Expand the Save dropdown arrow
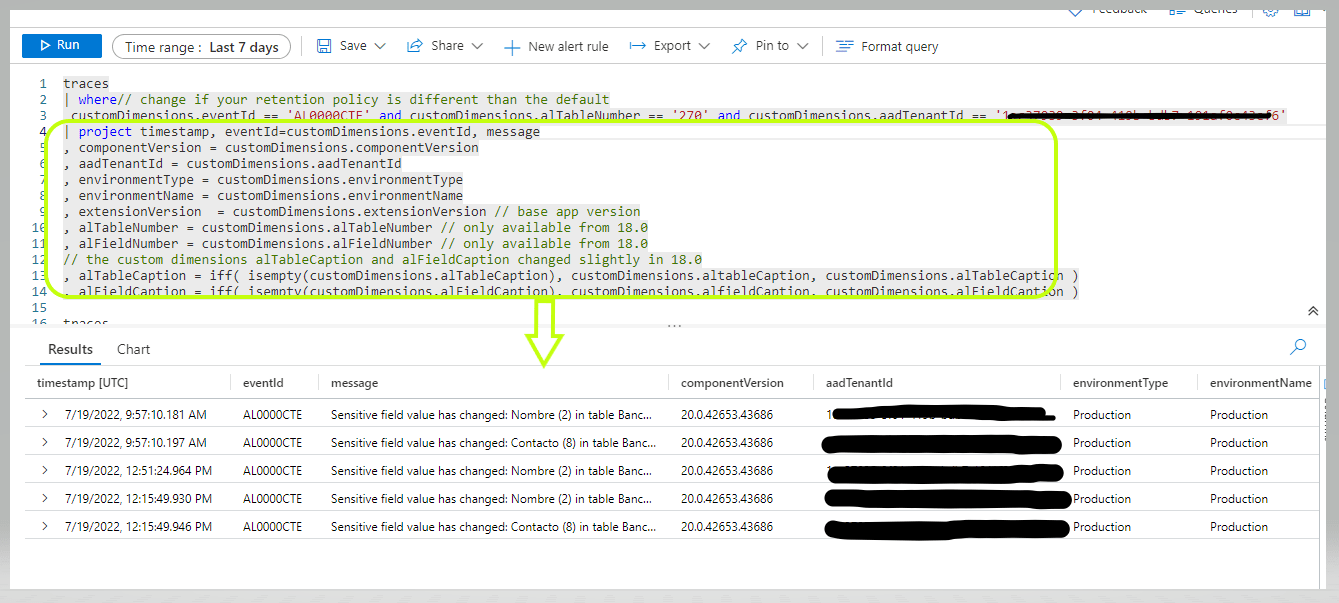 pos(380,47)
